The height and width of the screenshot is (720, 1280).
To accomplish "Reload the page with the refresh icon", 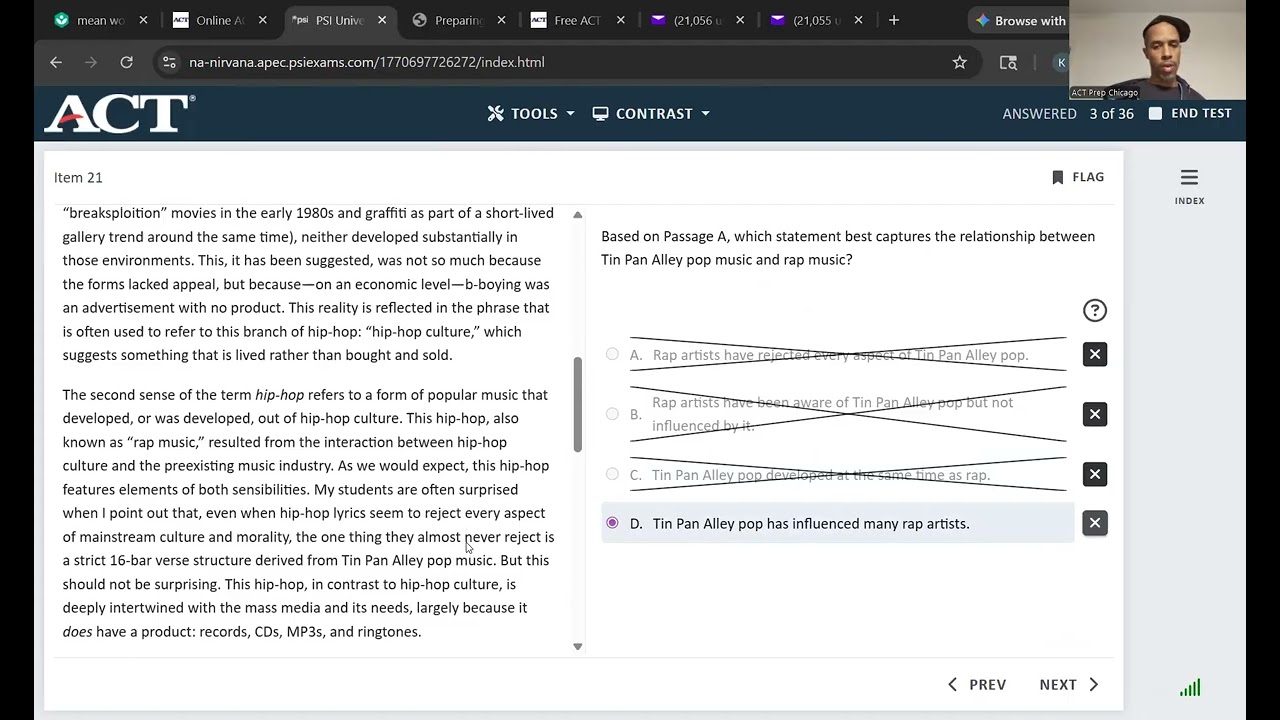I will 126,62.
